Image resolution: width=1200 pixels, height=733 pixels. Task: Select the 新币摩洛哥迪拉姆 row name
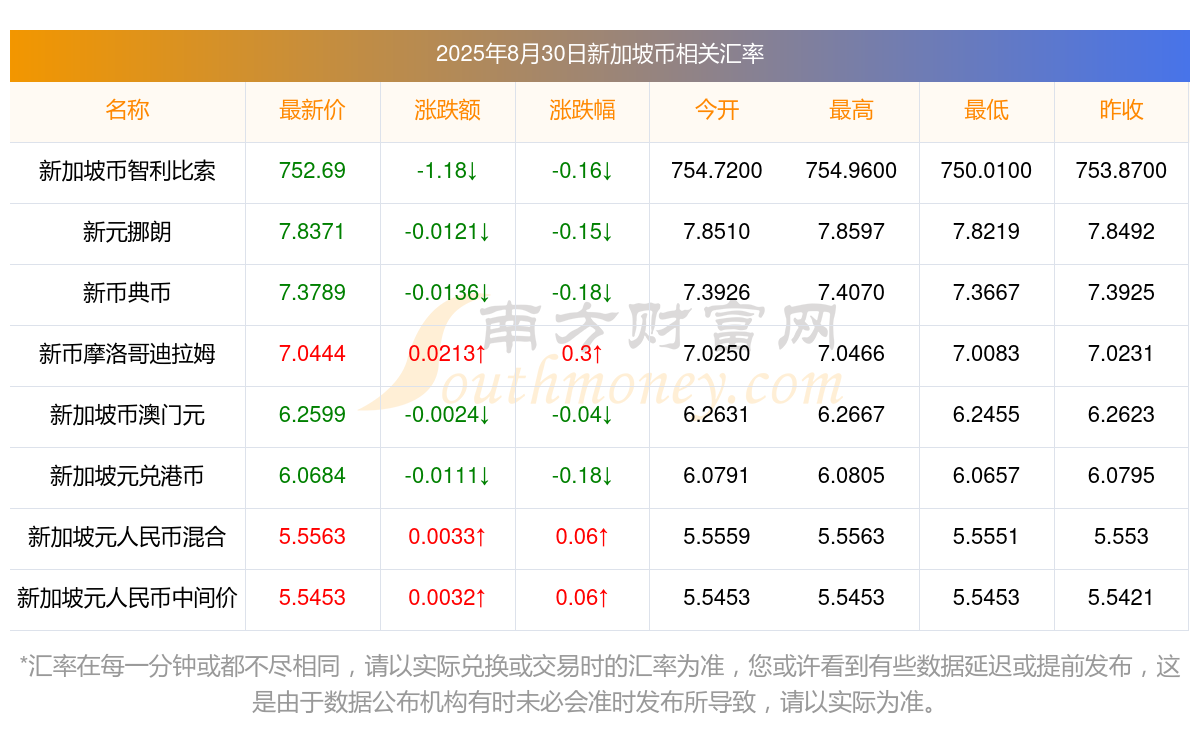pyautogui.click(x=127, y=354)
